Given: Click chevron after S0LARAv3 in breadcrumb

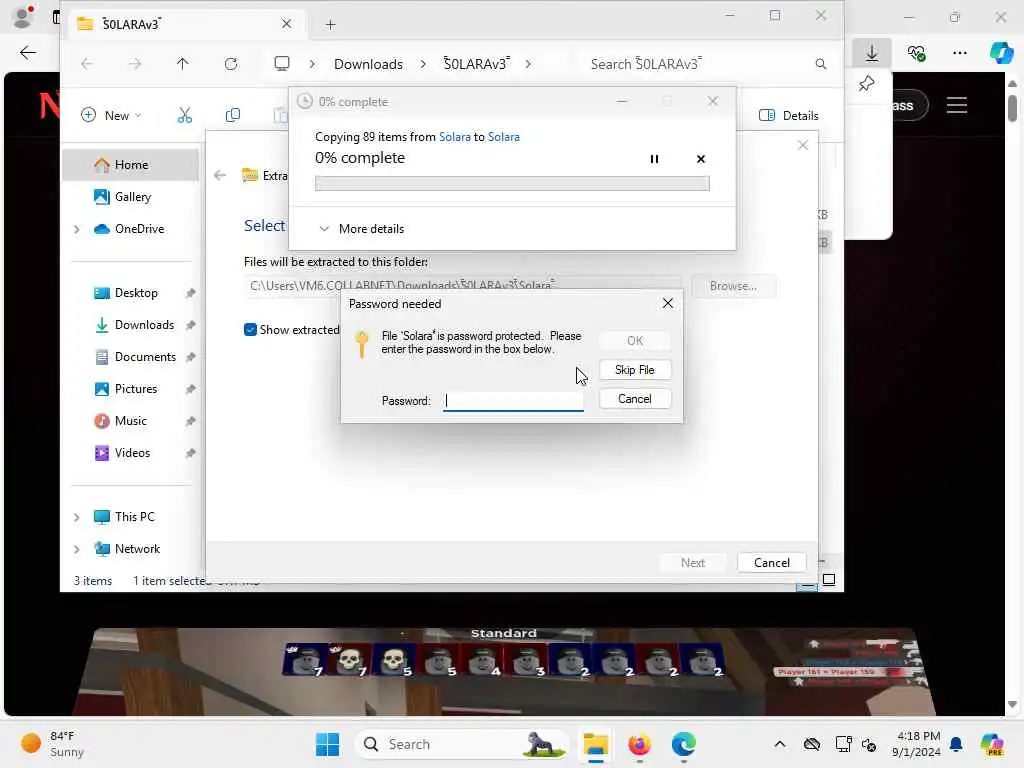Looking at the screenshot, I should pyautogui.click(x=528, y=64).
